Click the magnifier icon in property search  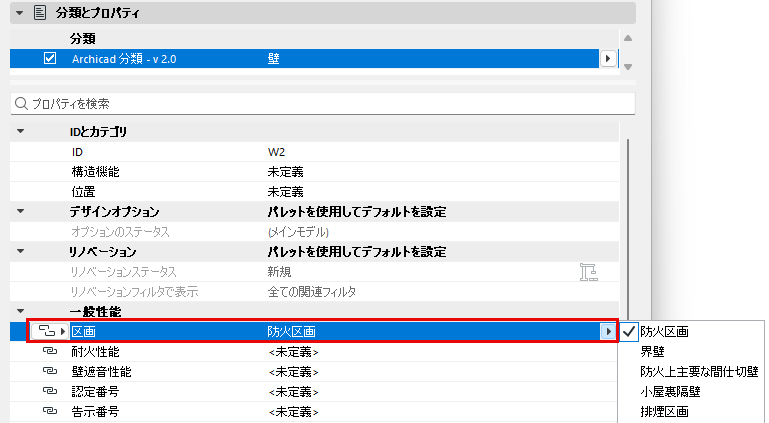tap(21, 103)
